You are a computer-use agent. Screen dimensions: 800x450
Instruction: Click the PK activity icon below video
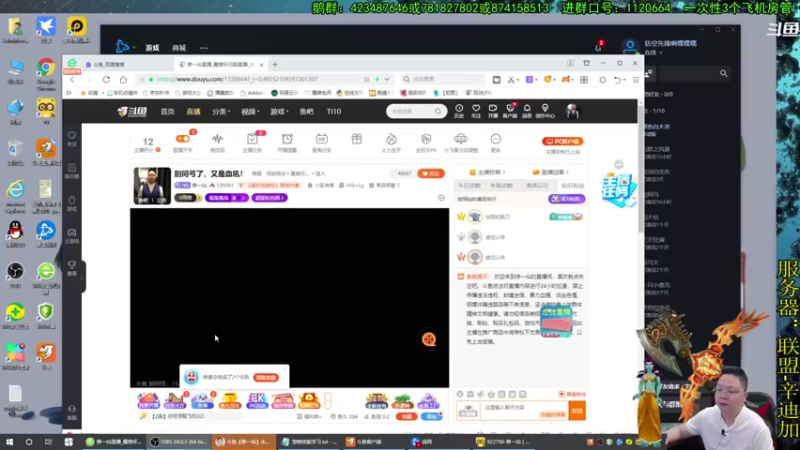(257, 401)
